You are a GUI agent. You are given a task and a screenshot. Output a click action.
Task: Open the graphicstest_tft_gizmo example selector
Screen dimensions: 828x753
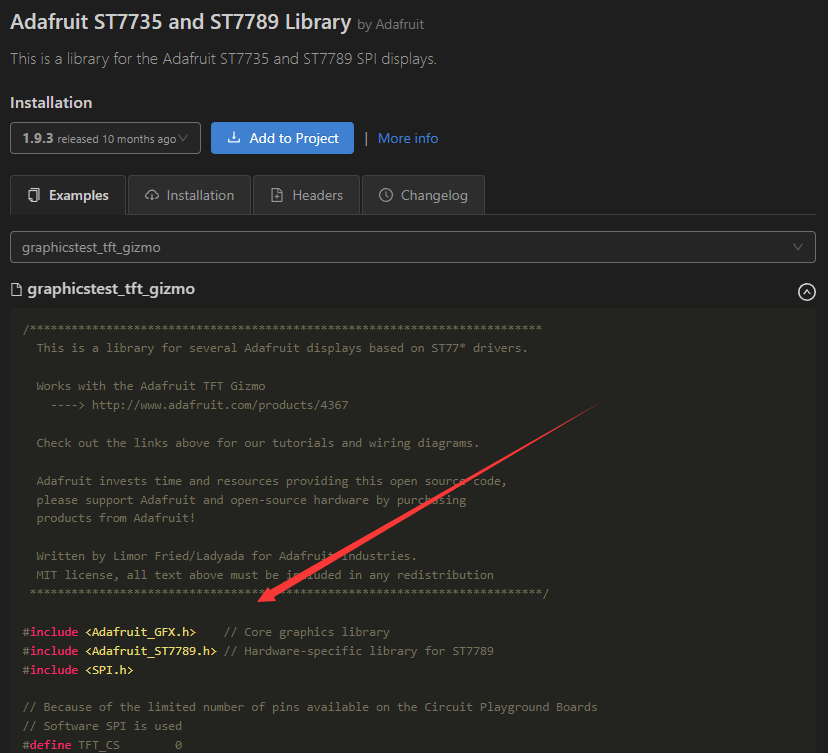413,247
